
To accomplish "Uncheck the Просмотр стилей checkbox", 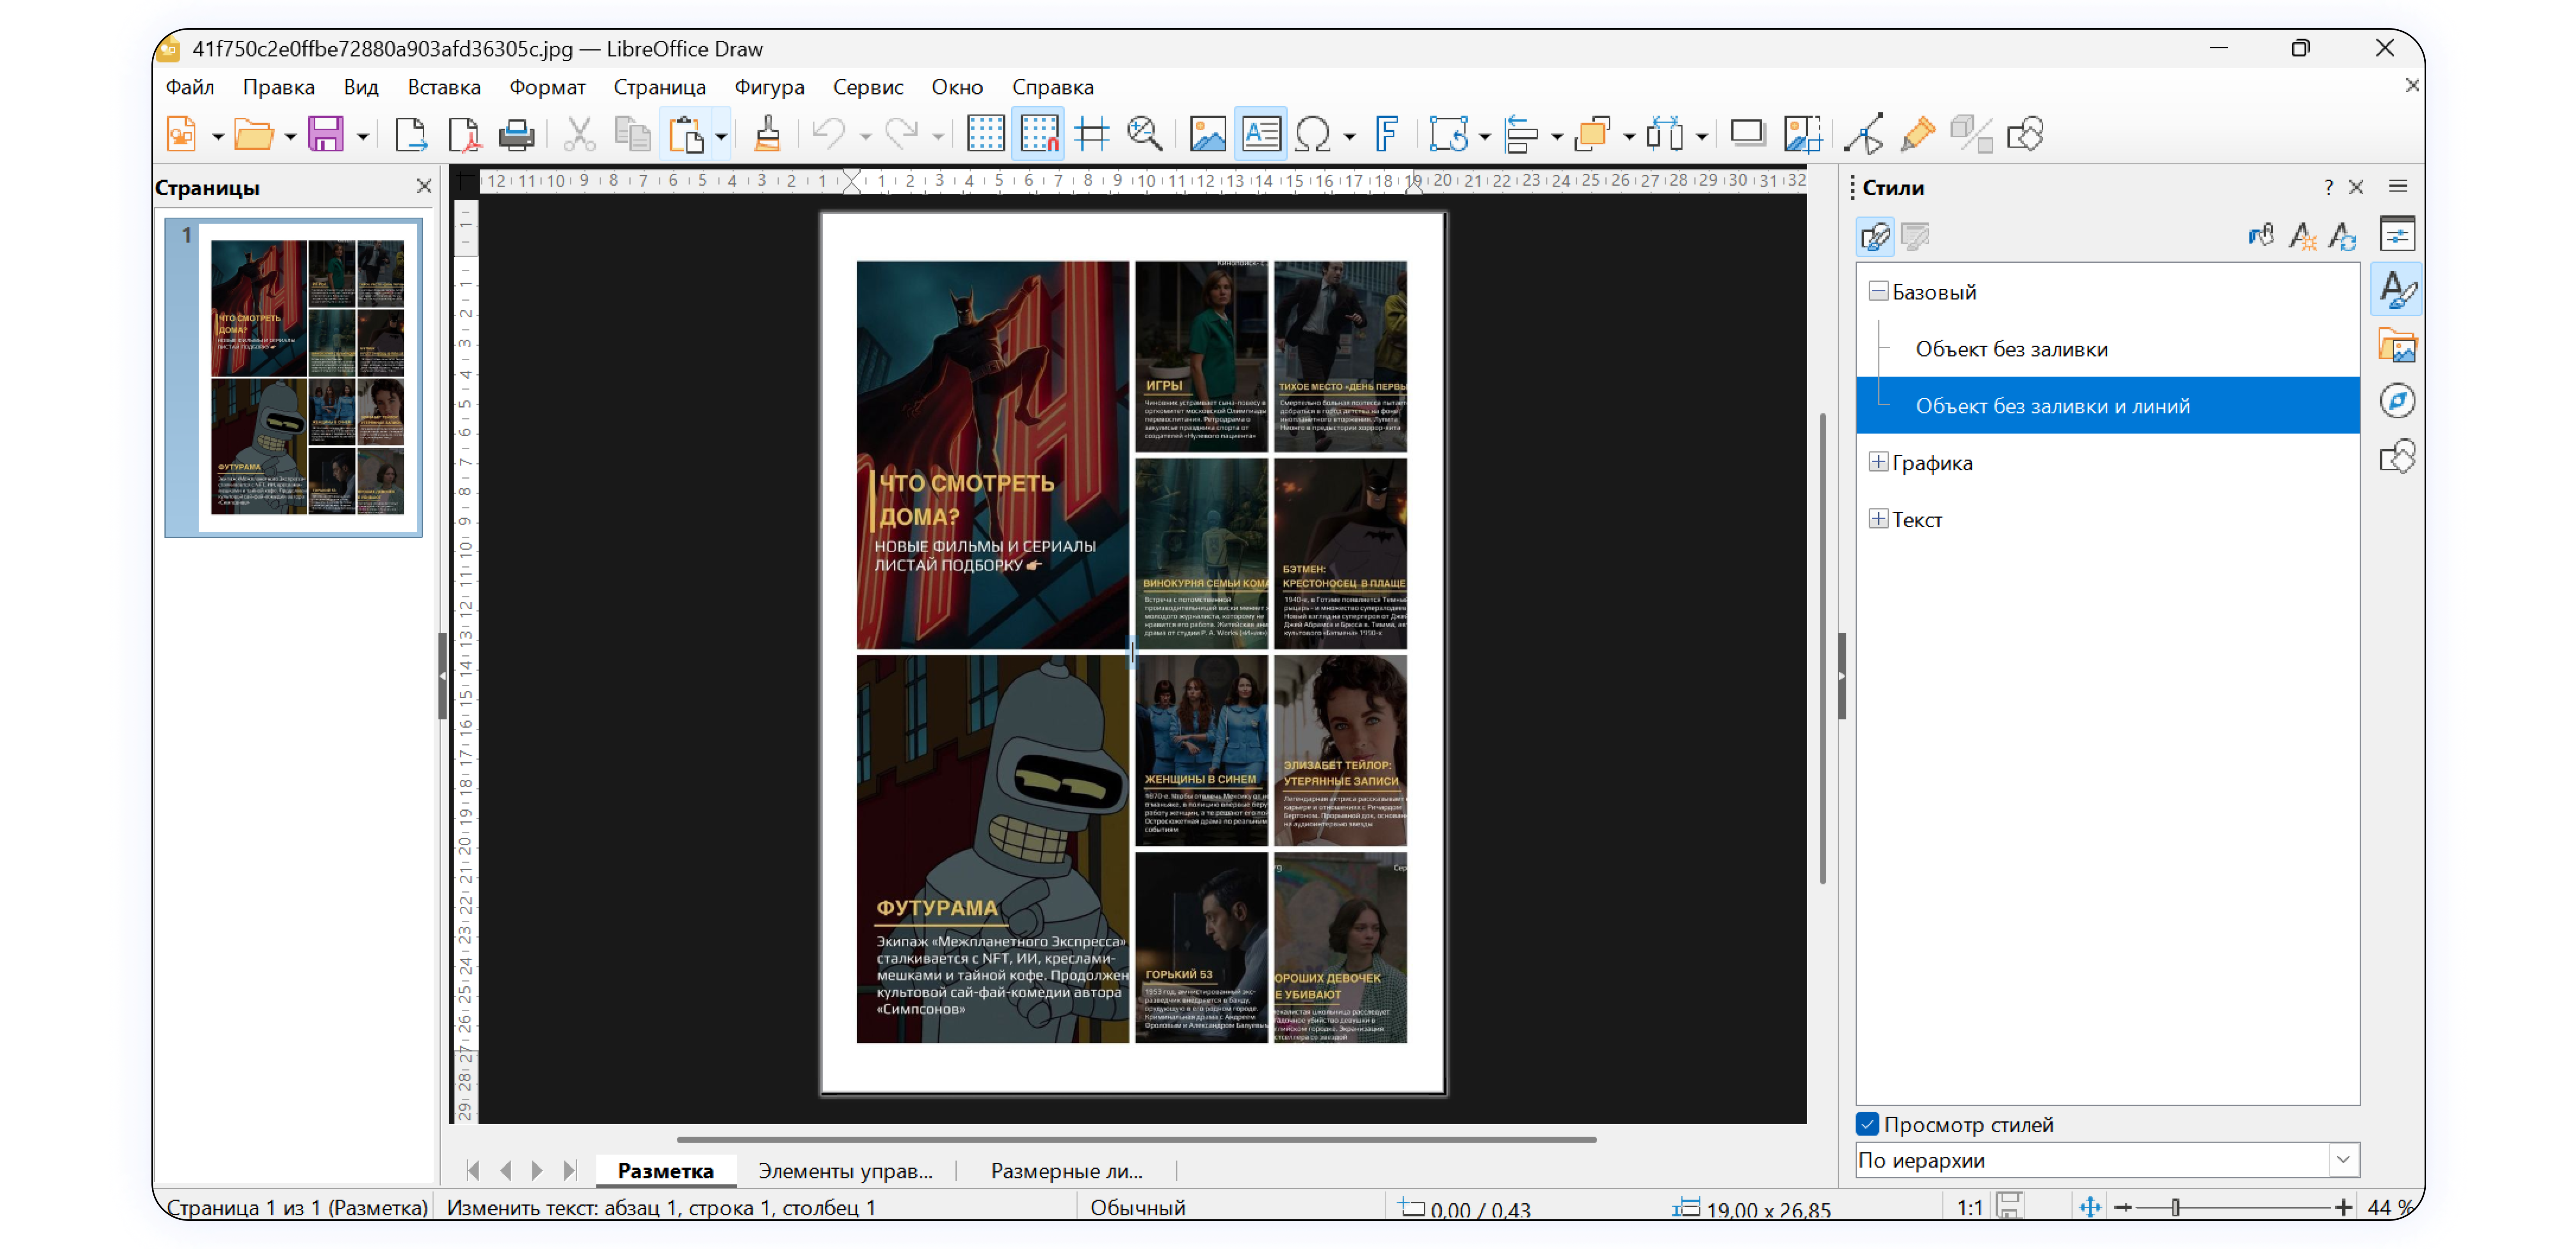I will (x=1868, y=1124).
